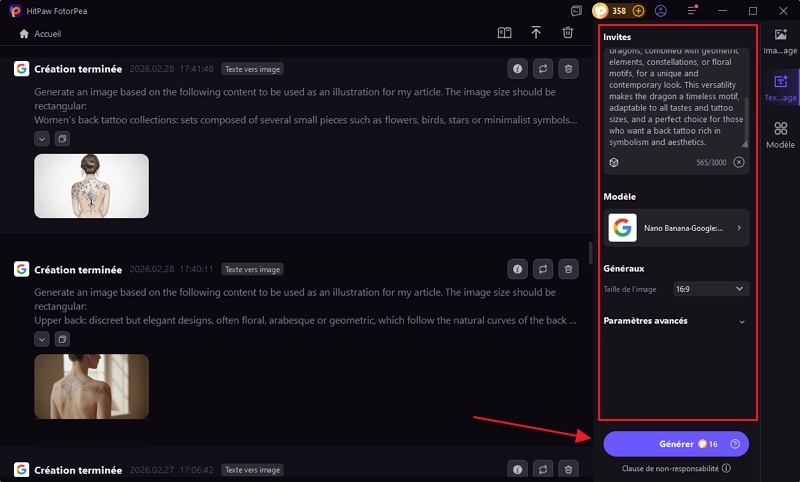Show info for the 17:41:48 creation
This screenshot has height=482, width=800.
pyautogui.click(x=517, y=69)
